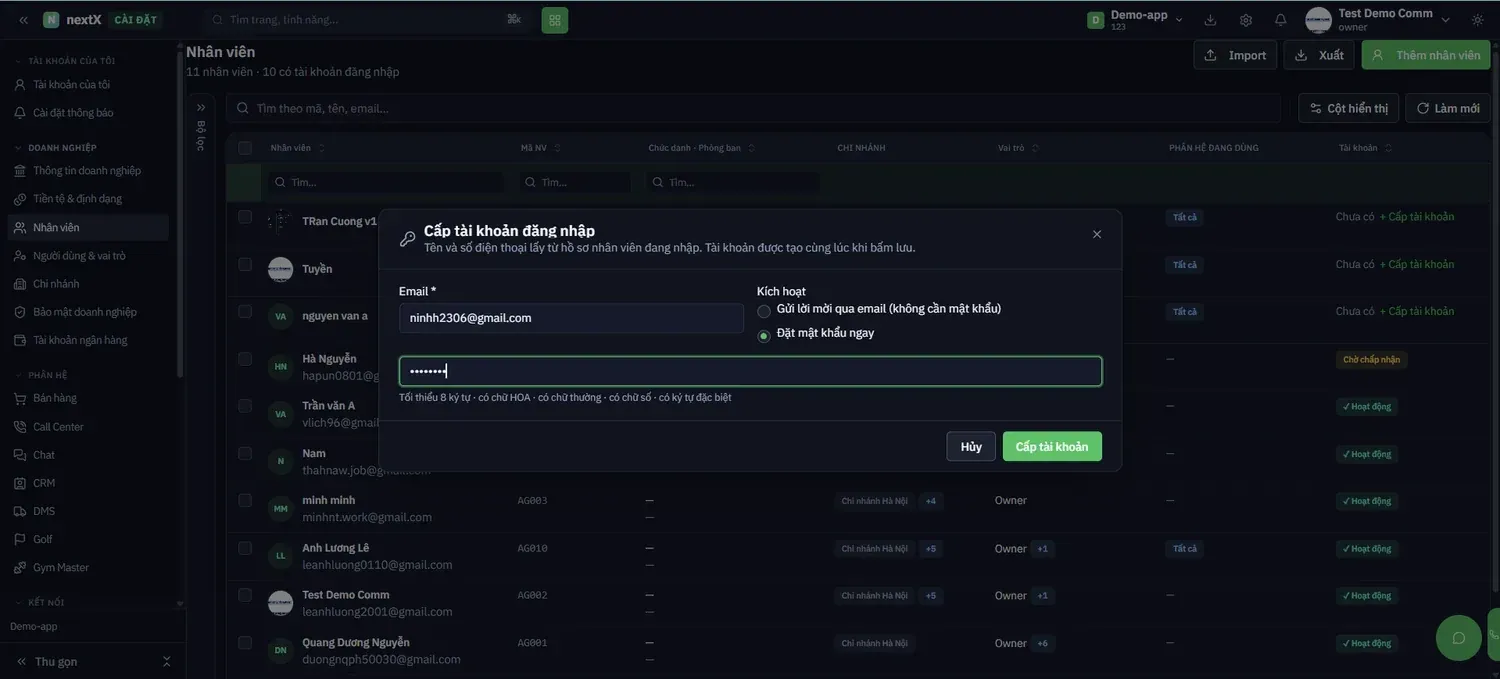The image size is (1500, 679).
Task: Click the Bảo mật doanh nghiệp shield icon
Action: pos(20,312)
